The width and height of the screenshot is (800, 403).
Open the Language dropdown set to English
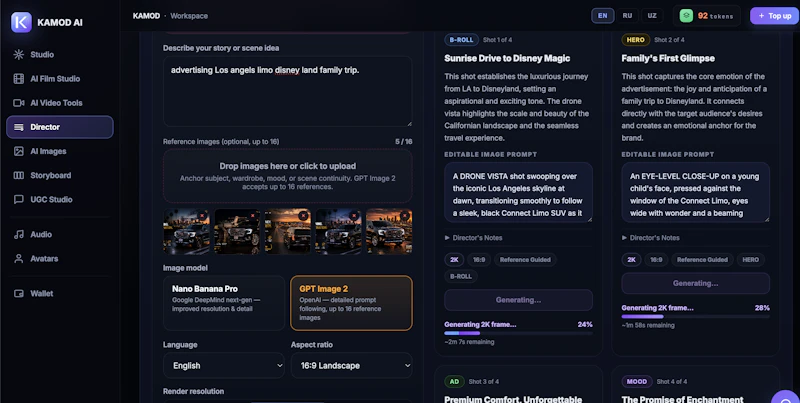coord(224,365)
